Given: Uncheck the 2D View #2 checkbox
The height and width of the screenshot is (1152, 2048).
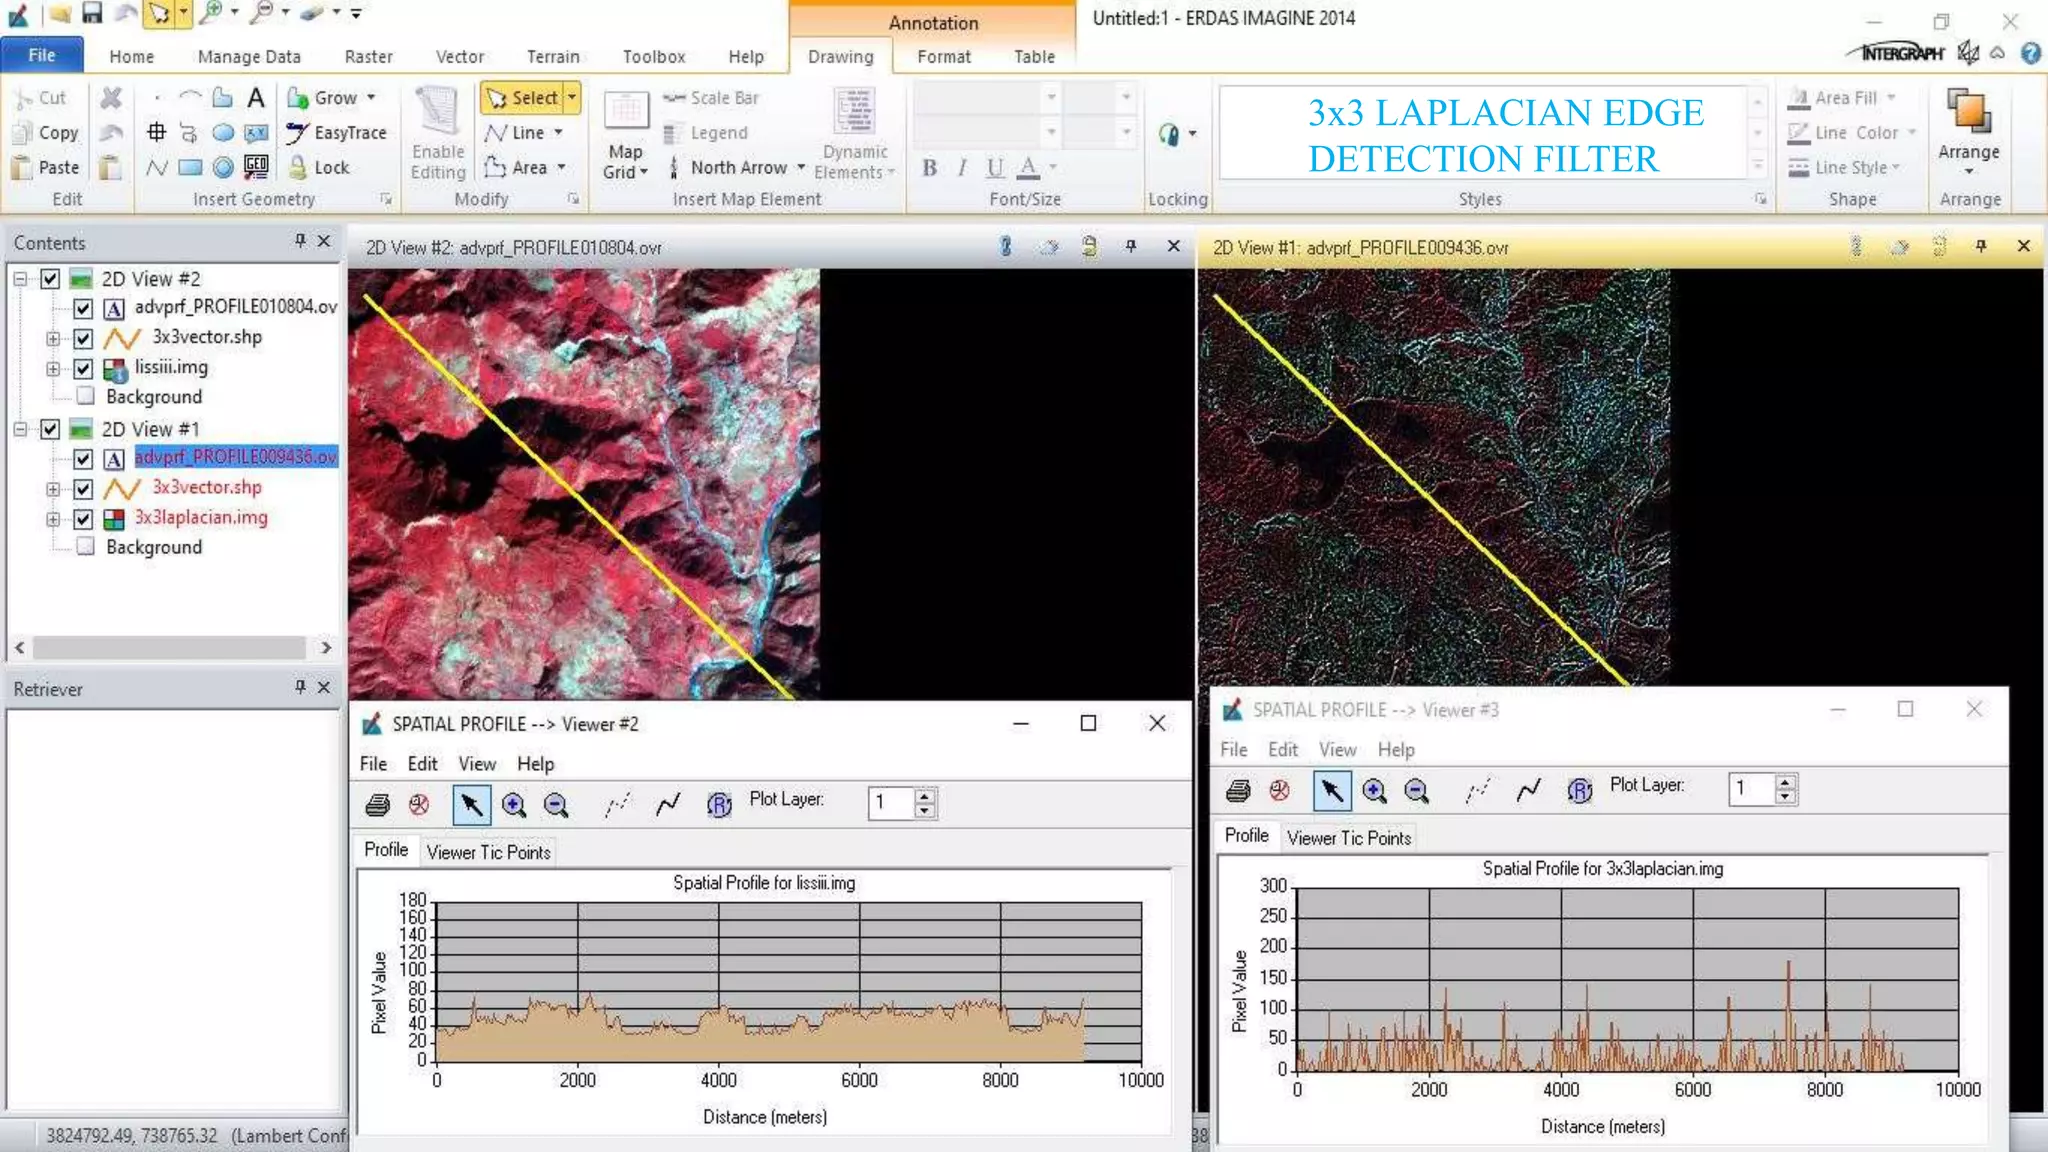Looking at the screenshot, I should click(x=50, y=279).
